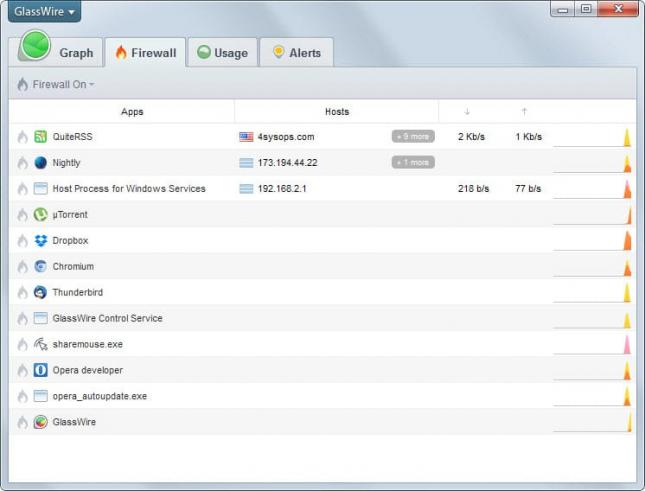Click the Nightly globe icon

pos(40,162)
